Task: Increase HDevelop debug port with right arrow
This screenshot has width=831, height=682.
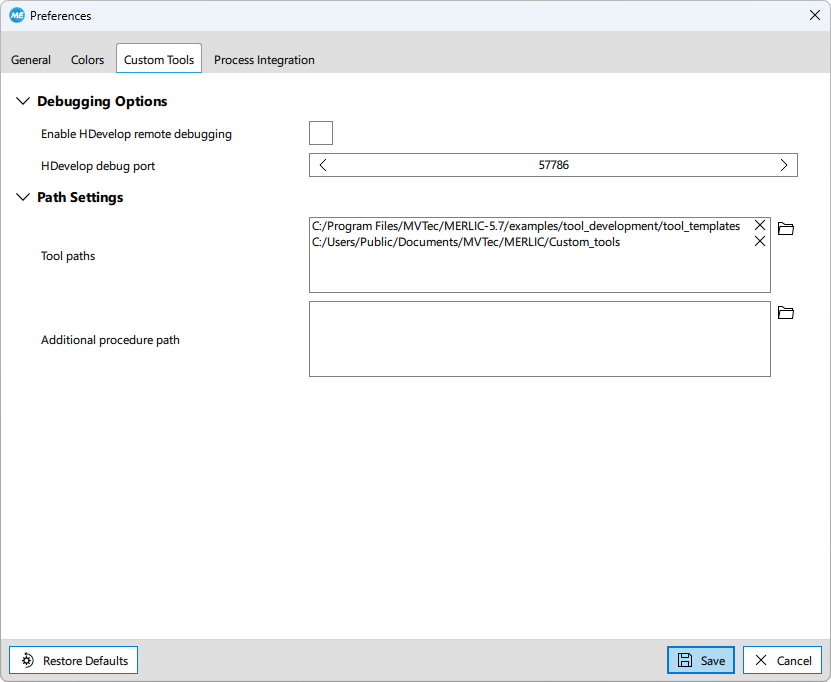Action: pyautogui.click(x=784, y=165)
